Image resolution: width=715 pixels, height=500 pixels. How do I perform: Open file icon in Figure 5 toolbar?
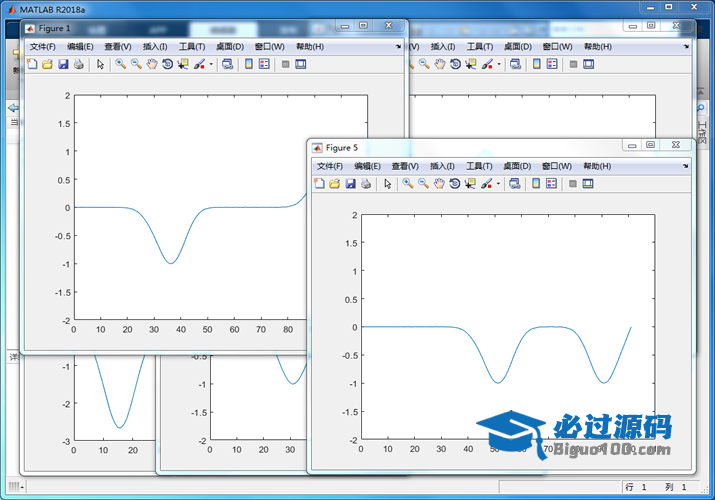coord(335,184)
